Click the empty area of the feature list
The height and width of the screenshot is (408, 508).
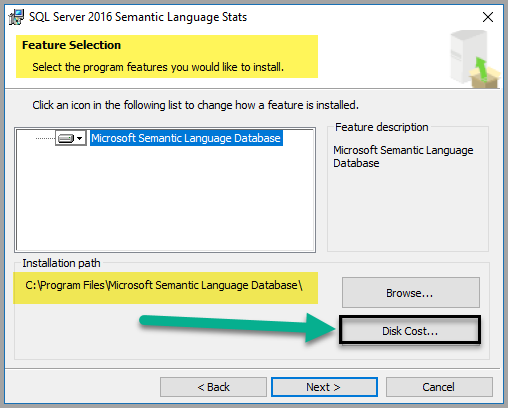(165, 199)
